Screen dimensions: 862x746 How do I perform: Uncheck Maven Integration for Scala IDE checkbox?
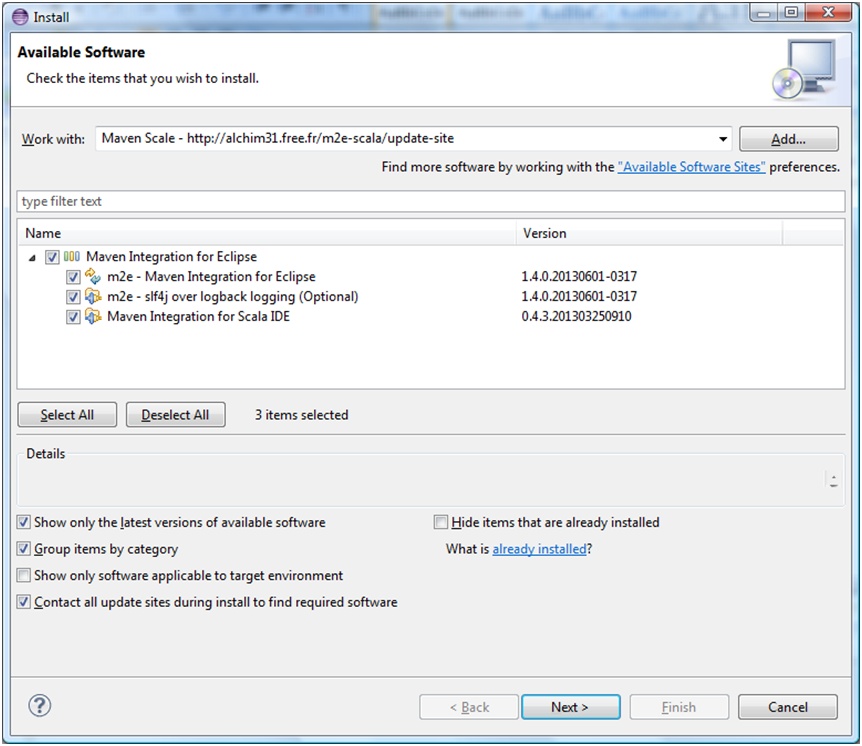73,317
